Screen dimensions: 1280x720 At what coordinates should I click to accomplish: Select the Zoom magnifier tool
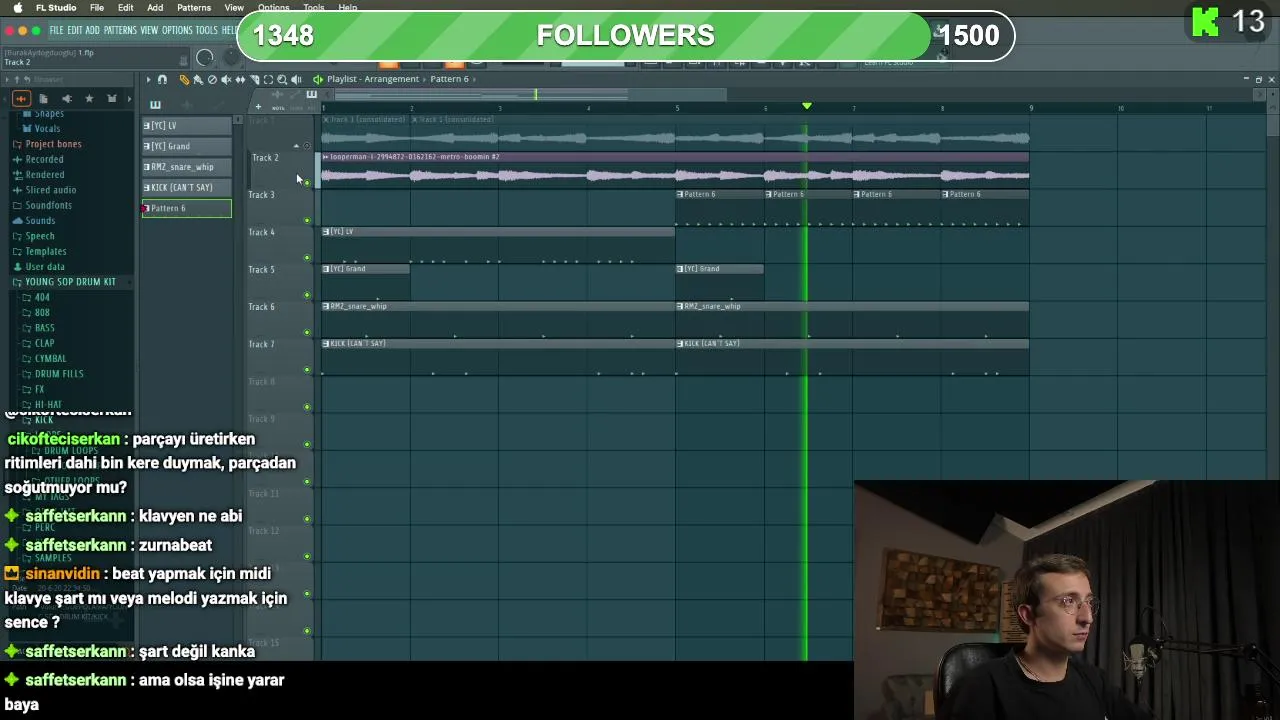click(282, 80)
